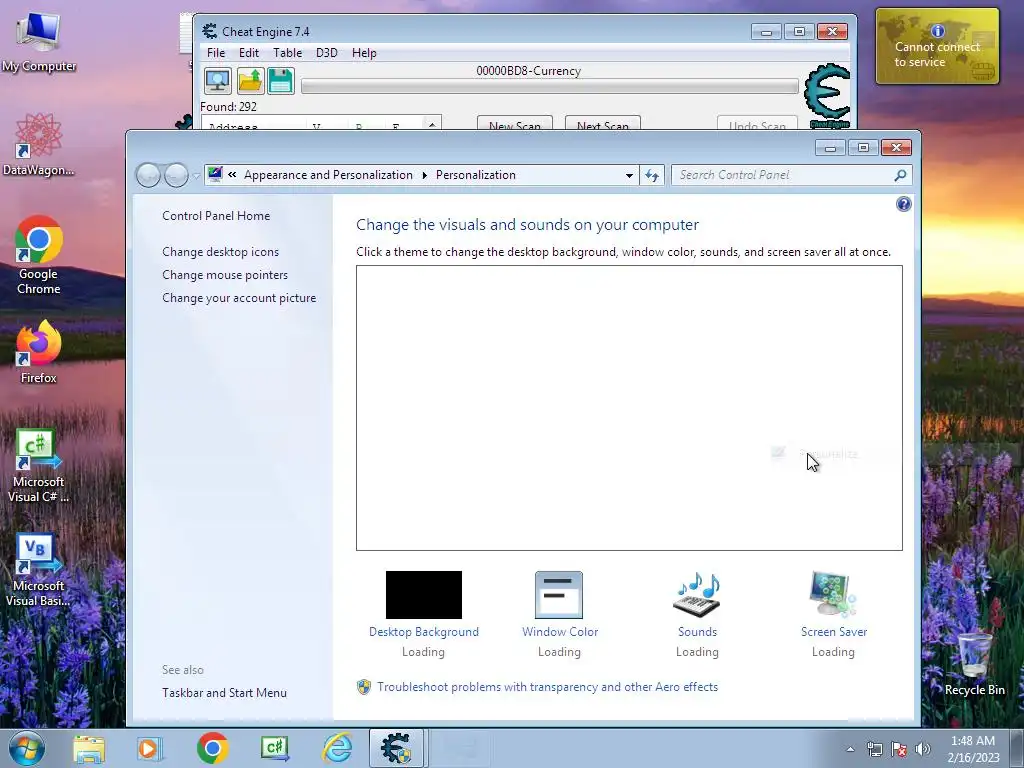Open Cheat Engine D3D menu
This screenshot has height=768, width=1024.
click(327, 53)
